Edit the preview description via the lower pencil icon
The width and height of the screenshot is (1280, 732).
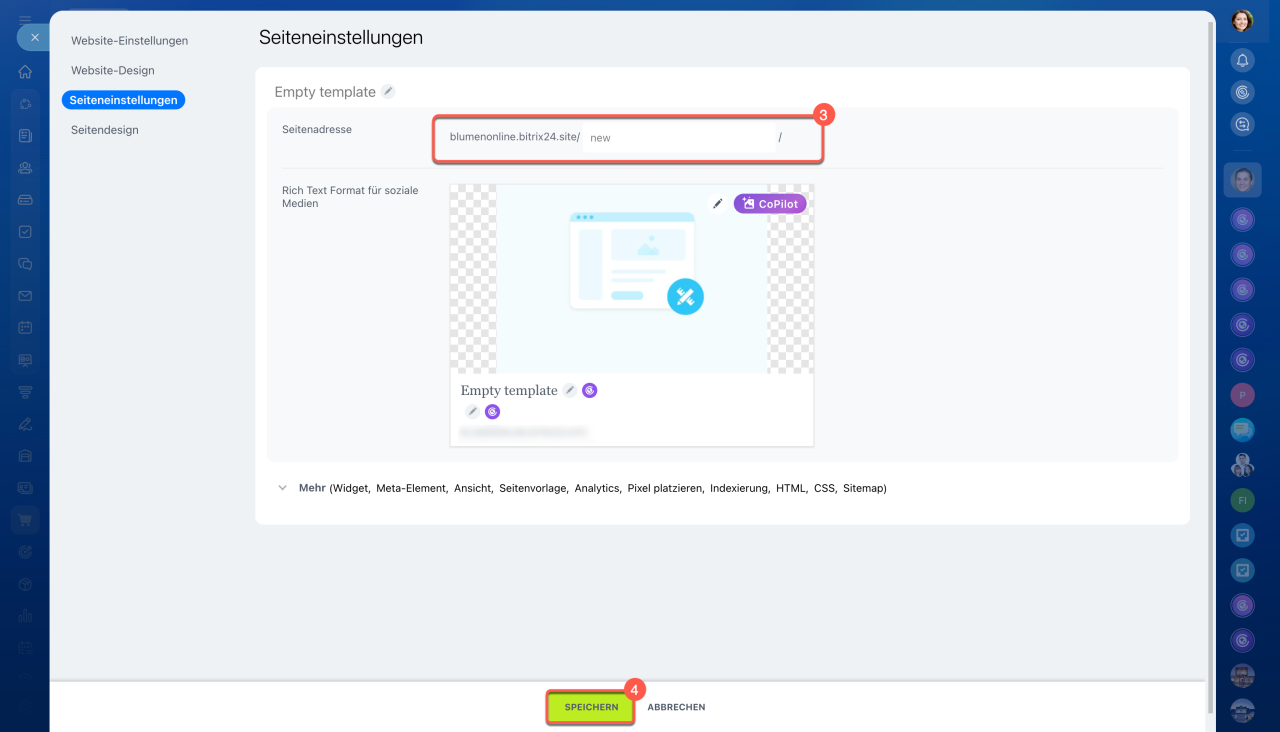click(x=472, y=412)
